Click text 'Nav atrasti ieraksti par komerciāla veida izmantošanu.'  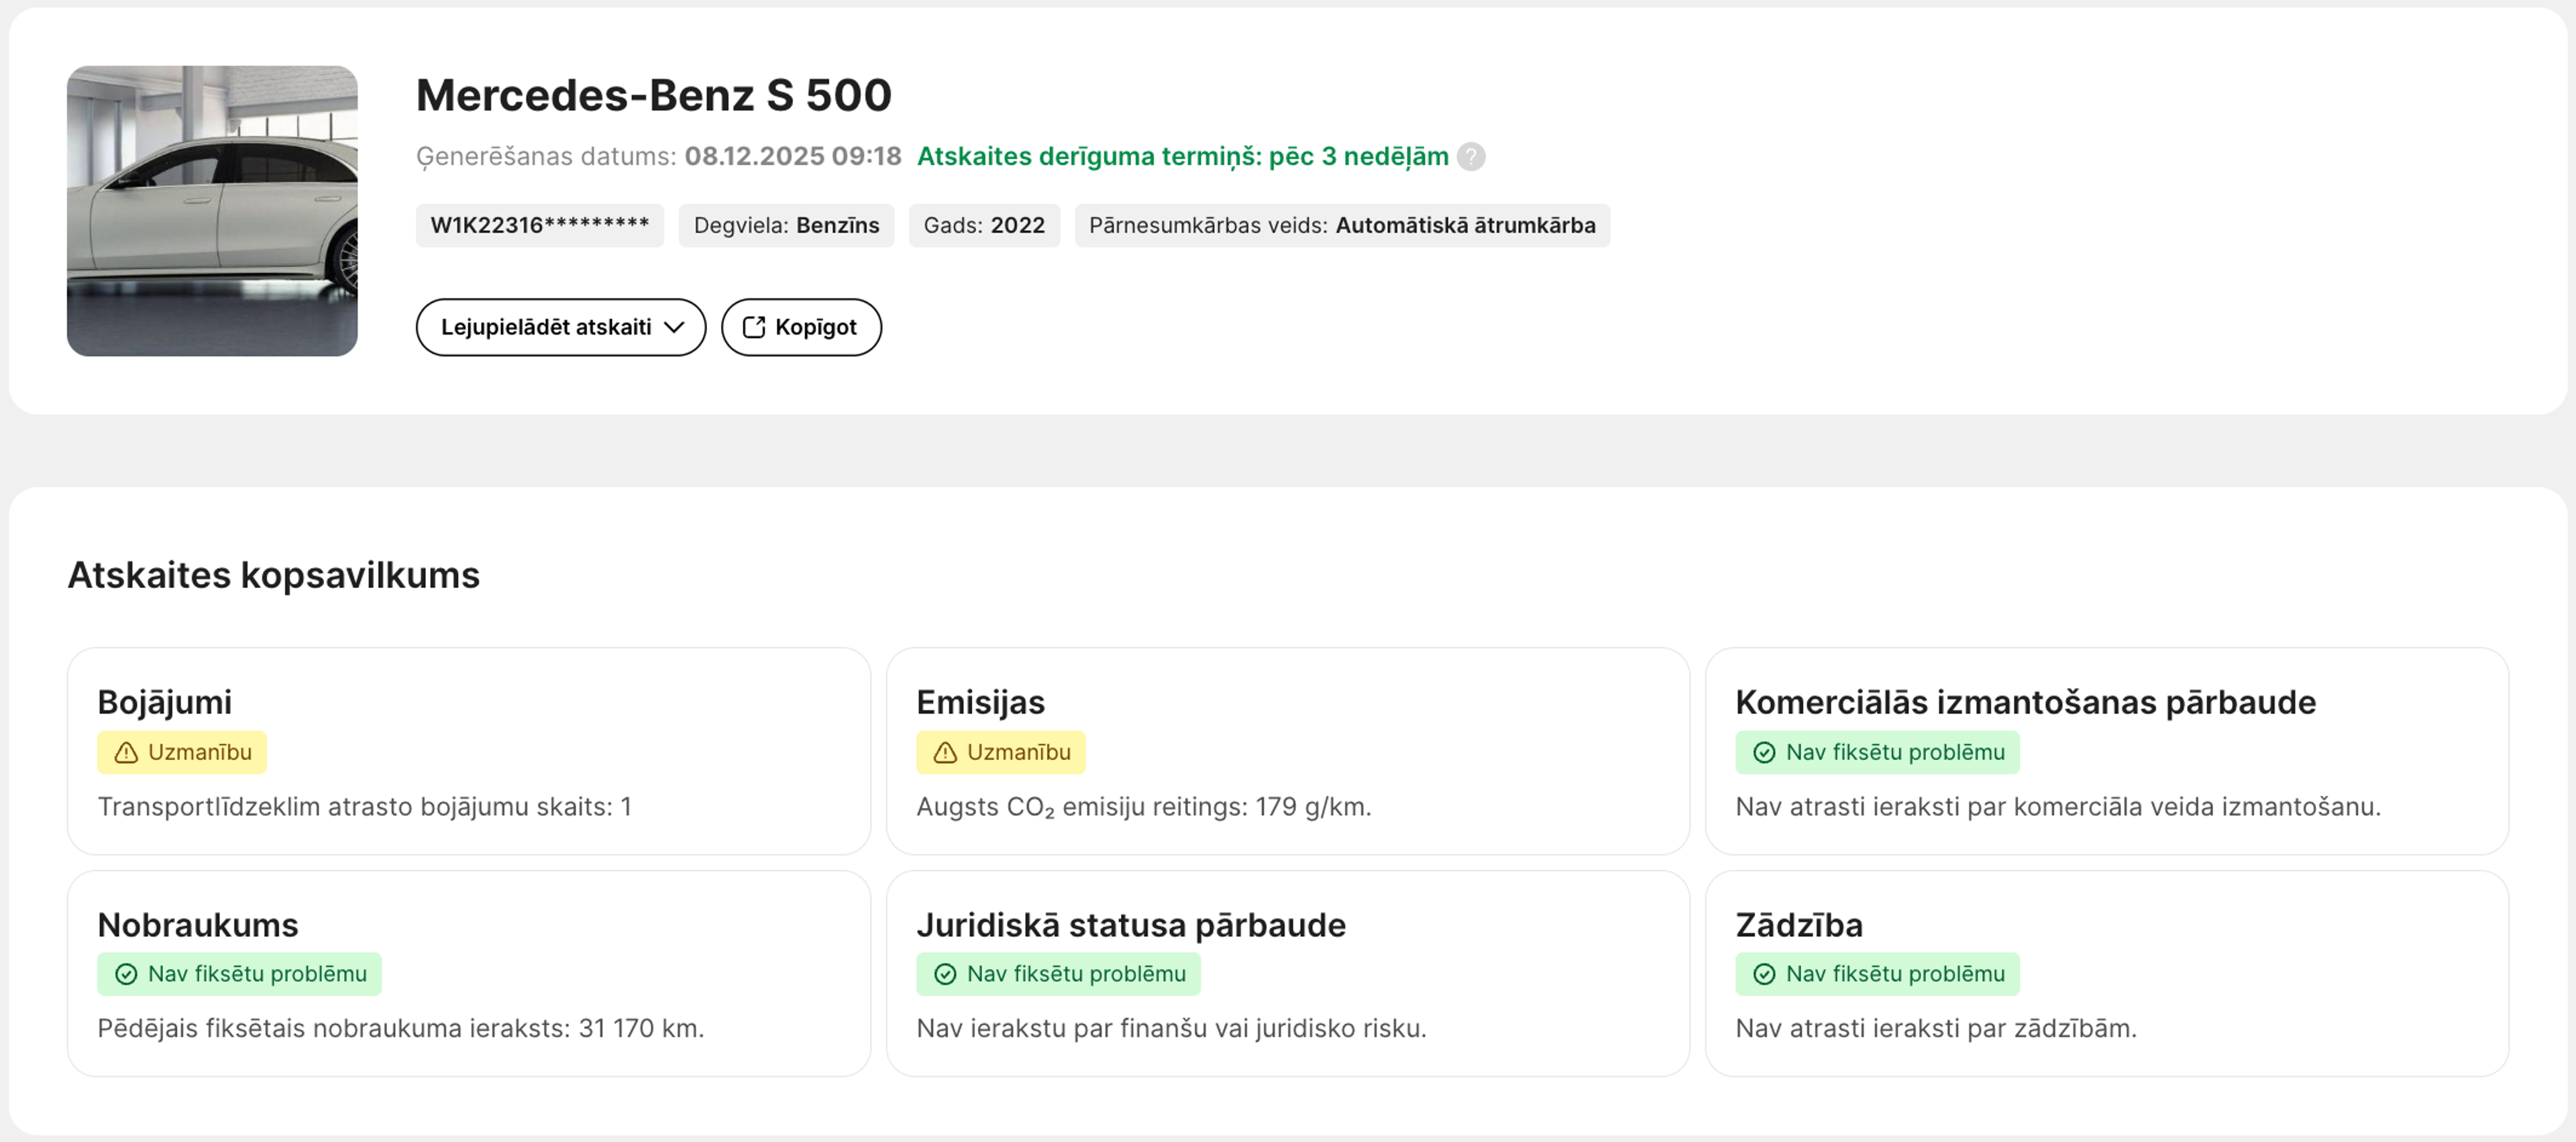click(2058, 807)
